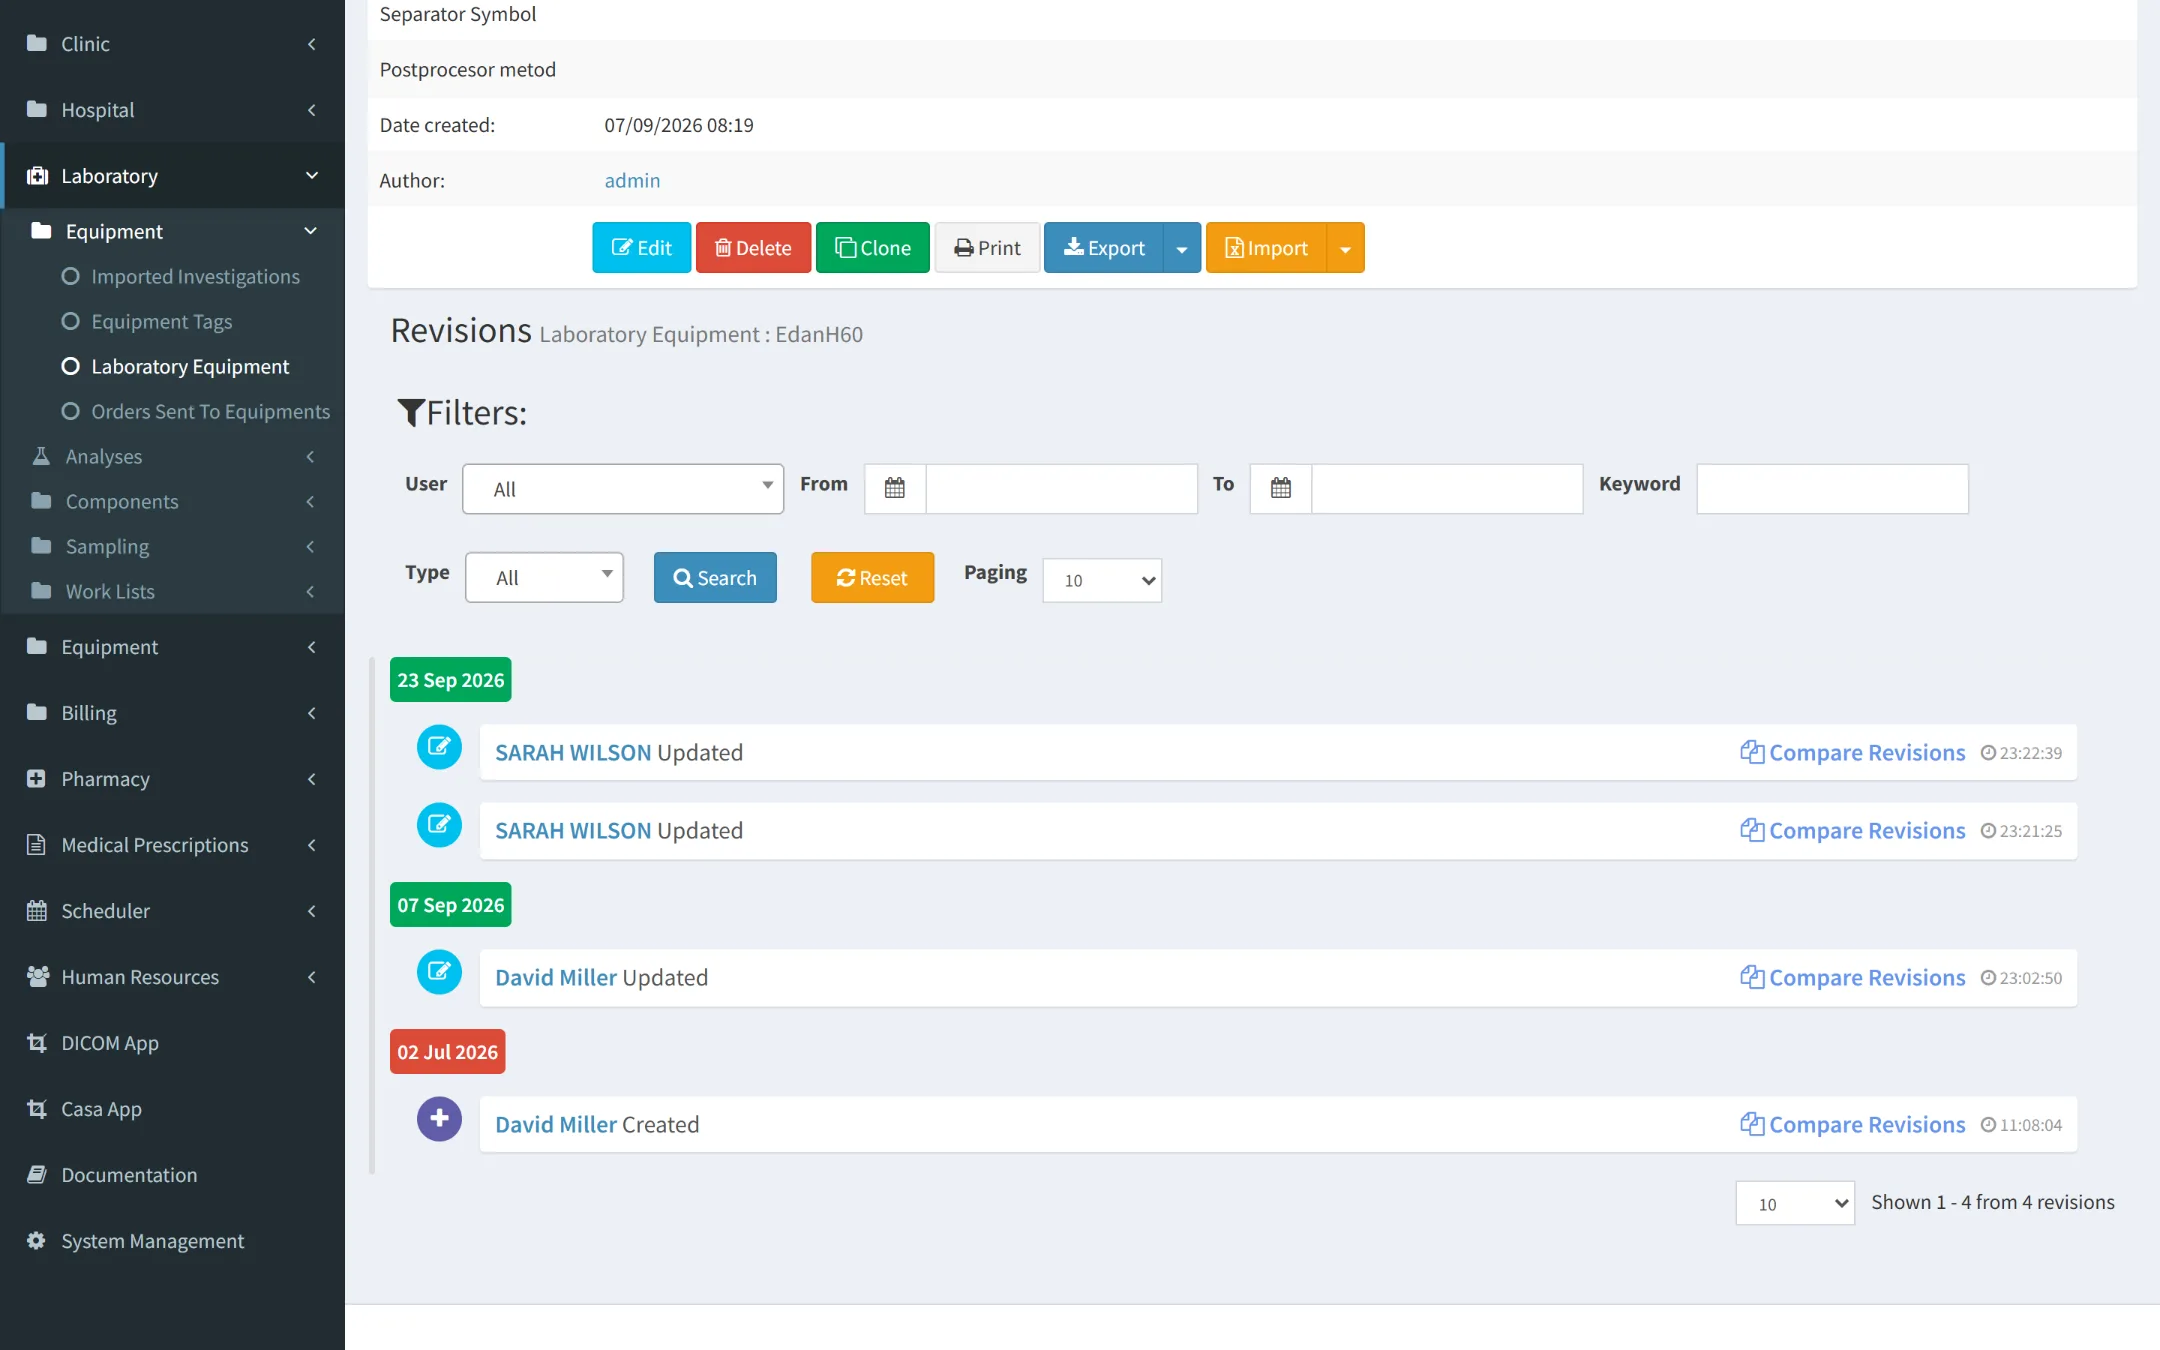Open the admin author link

632,180
